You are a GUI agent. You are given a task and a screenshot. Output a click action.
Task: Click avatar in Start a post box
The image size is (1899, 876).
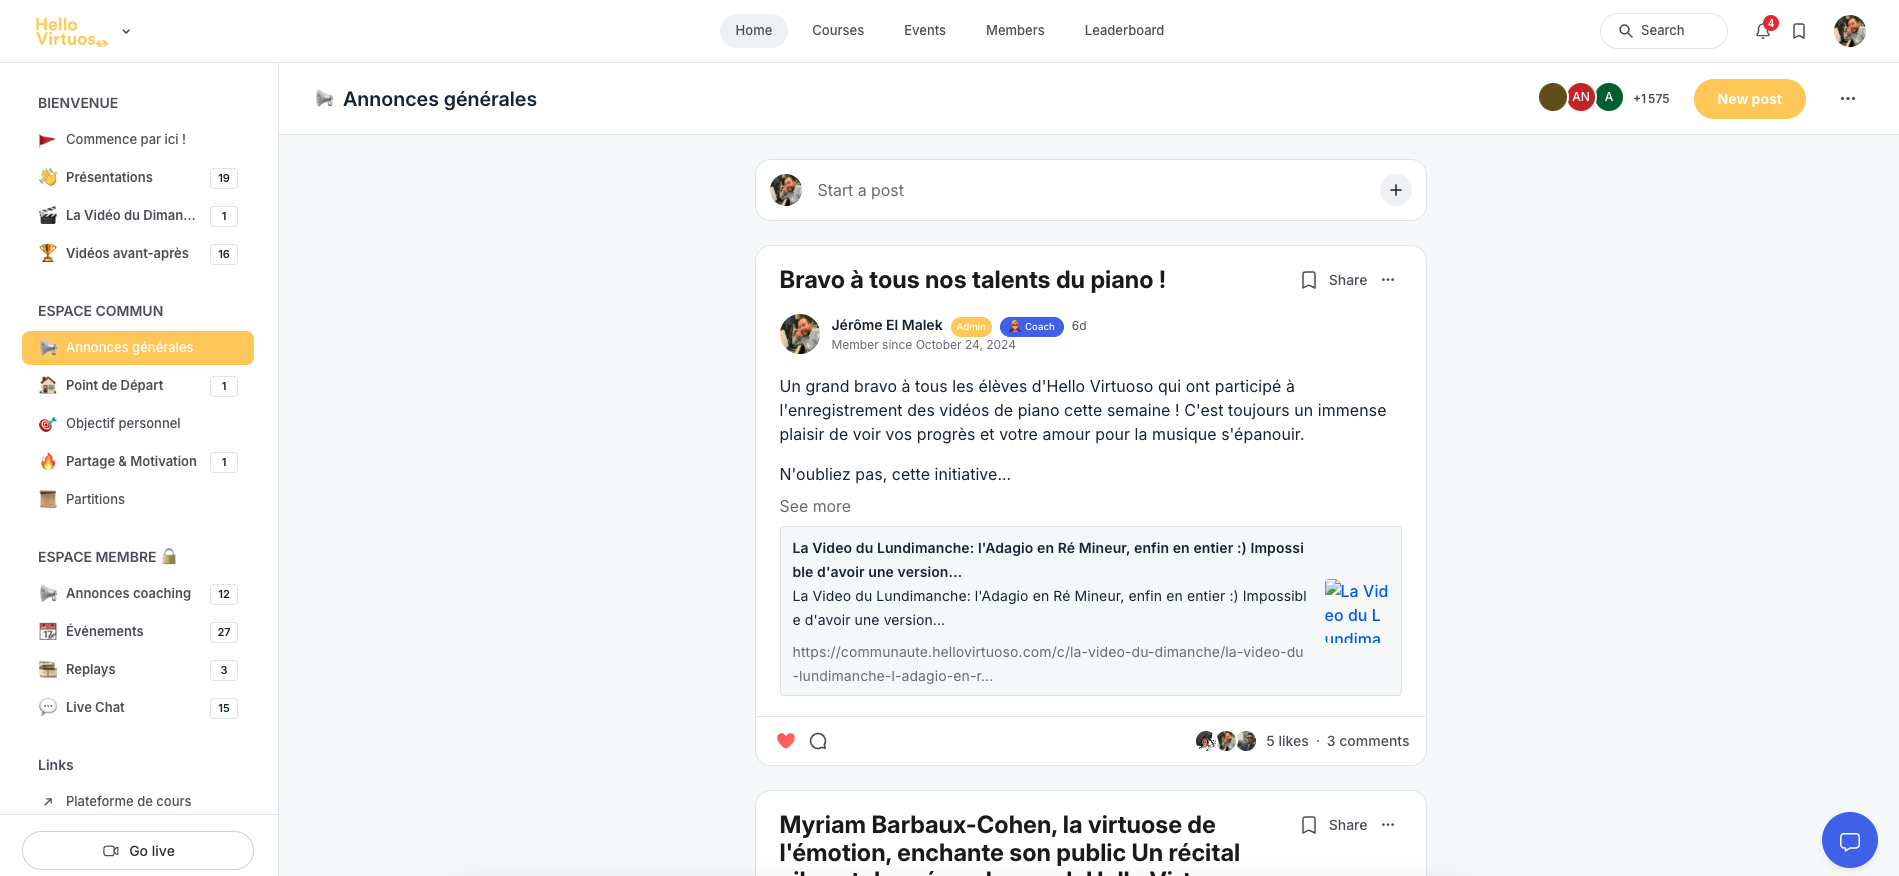coord(786,190)
